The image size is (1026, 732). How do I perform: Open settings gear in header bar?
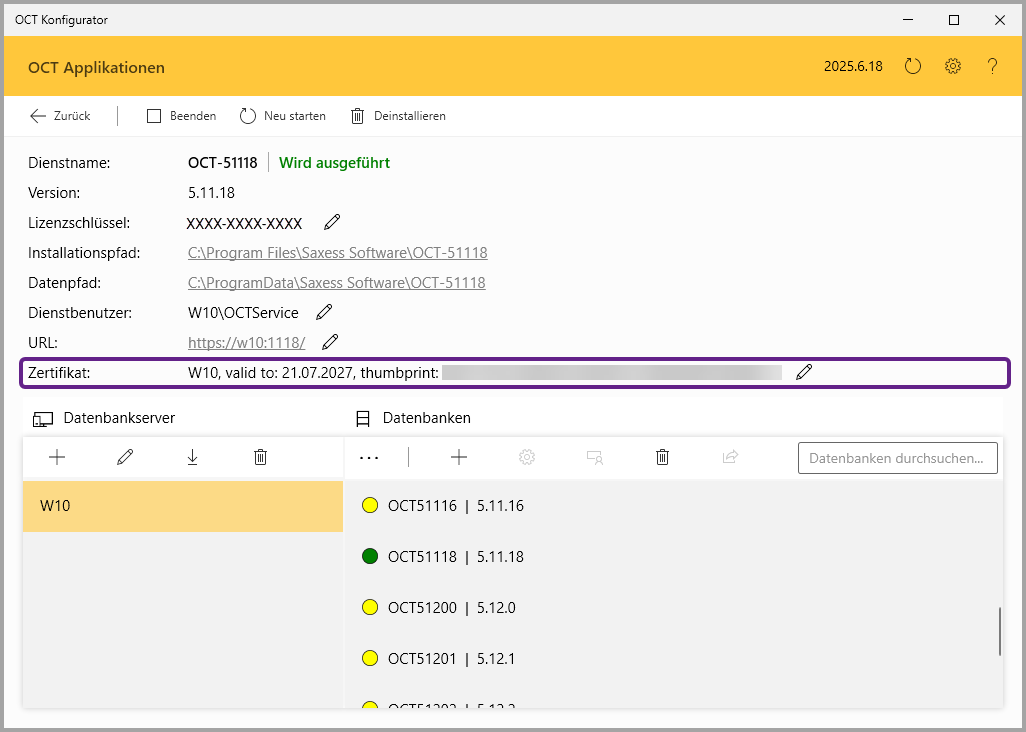click(953, 67)
